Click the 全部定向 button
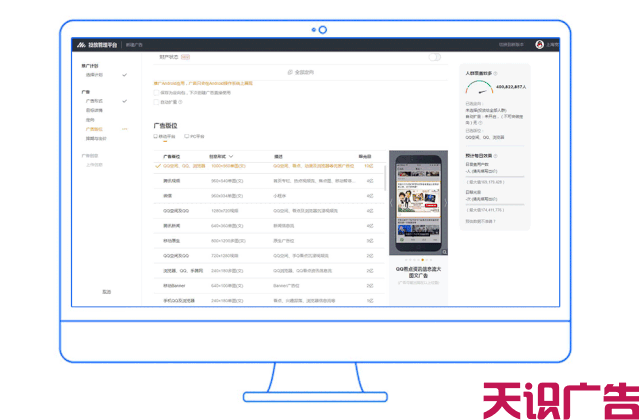Image resolution: width=639 pixels, height=420 pixels. coord(301,72)
